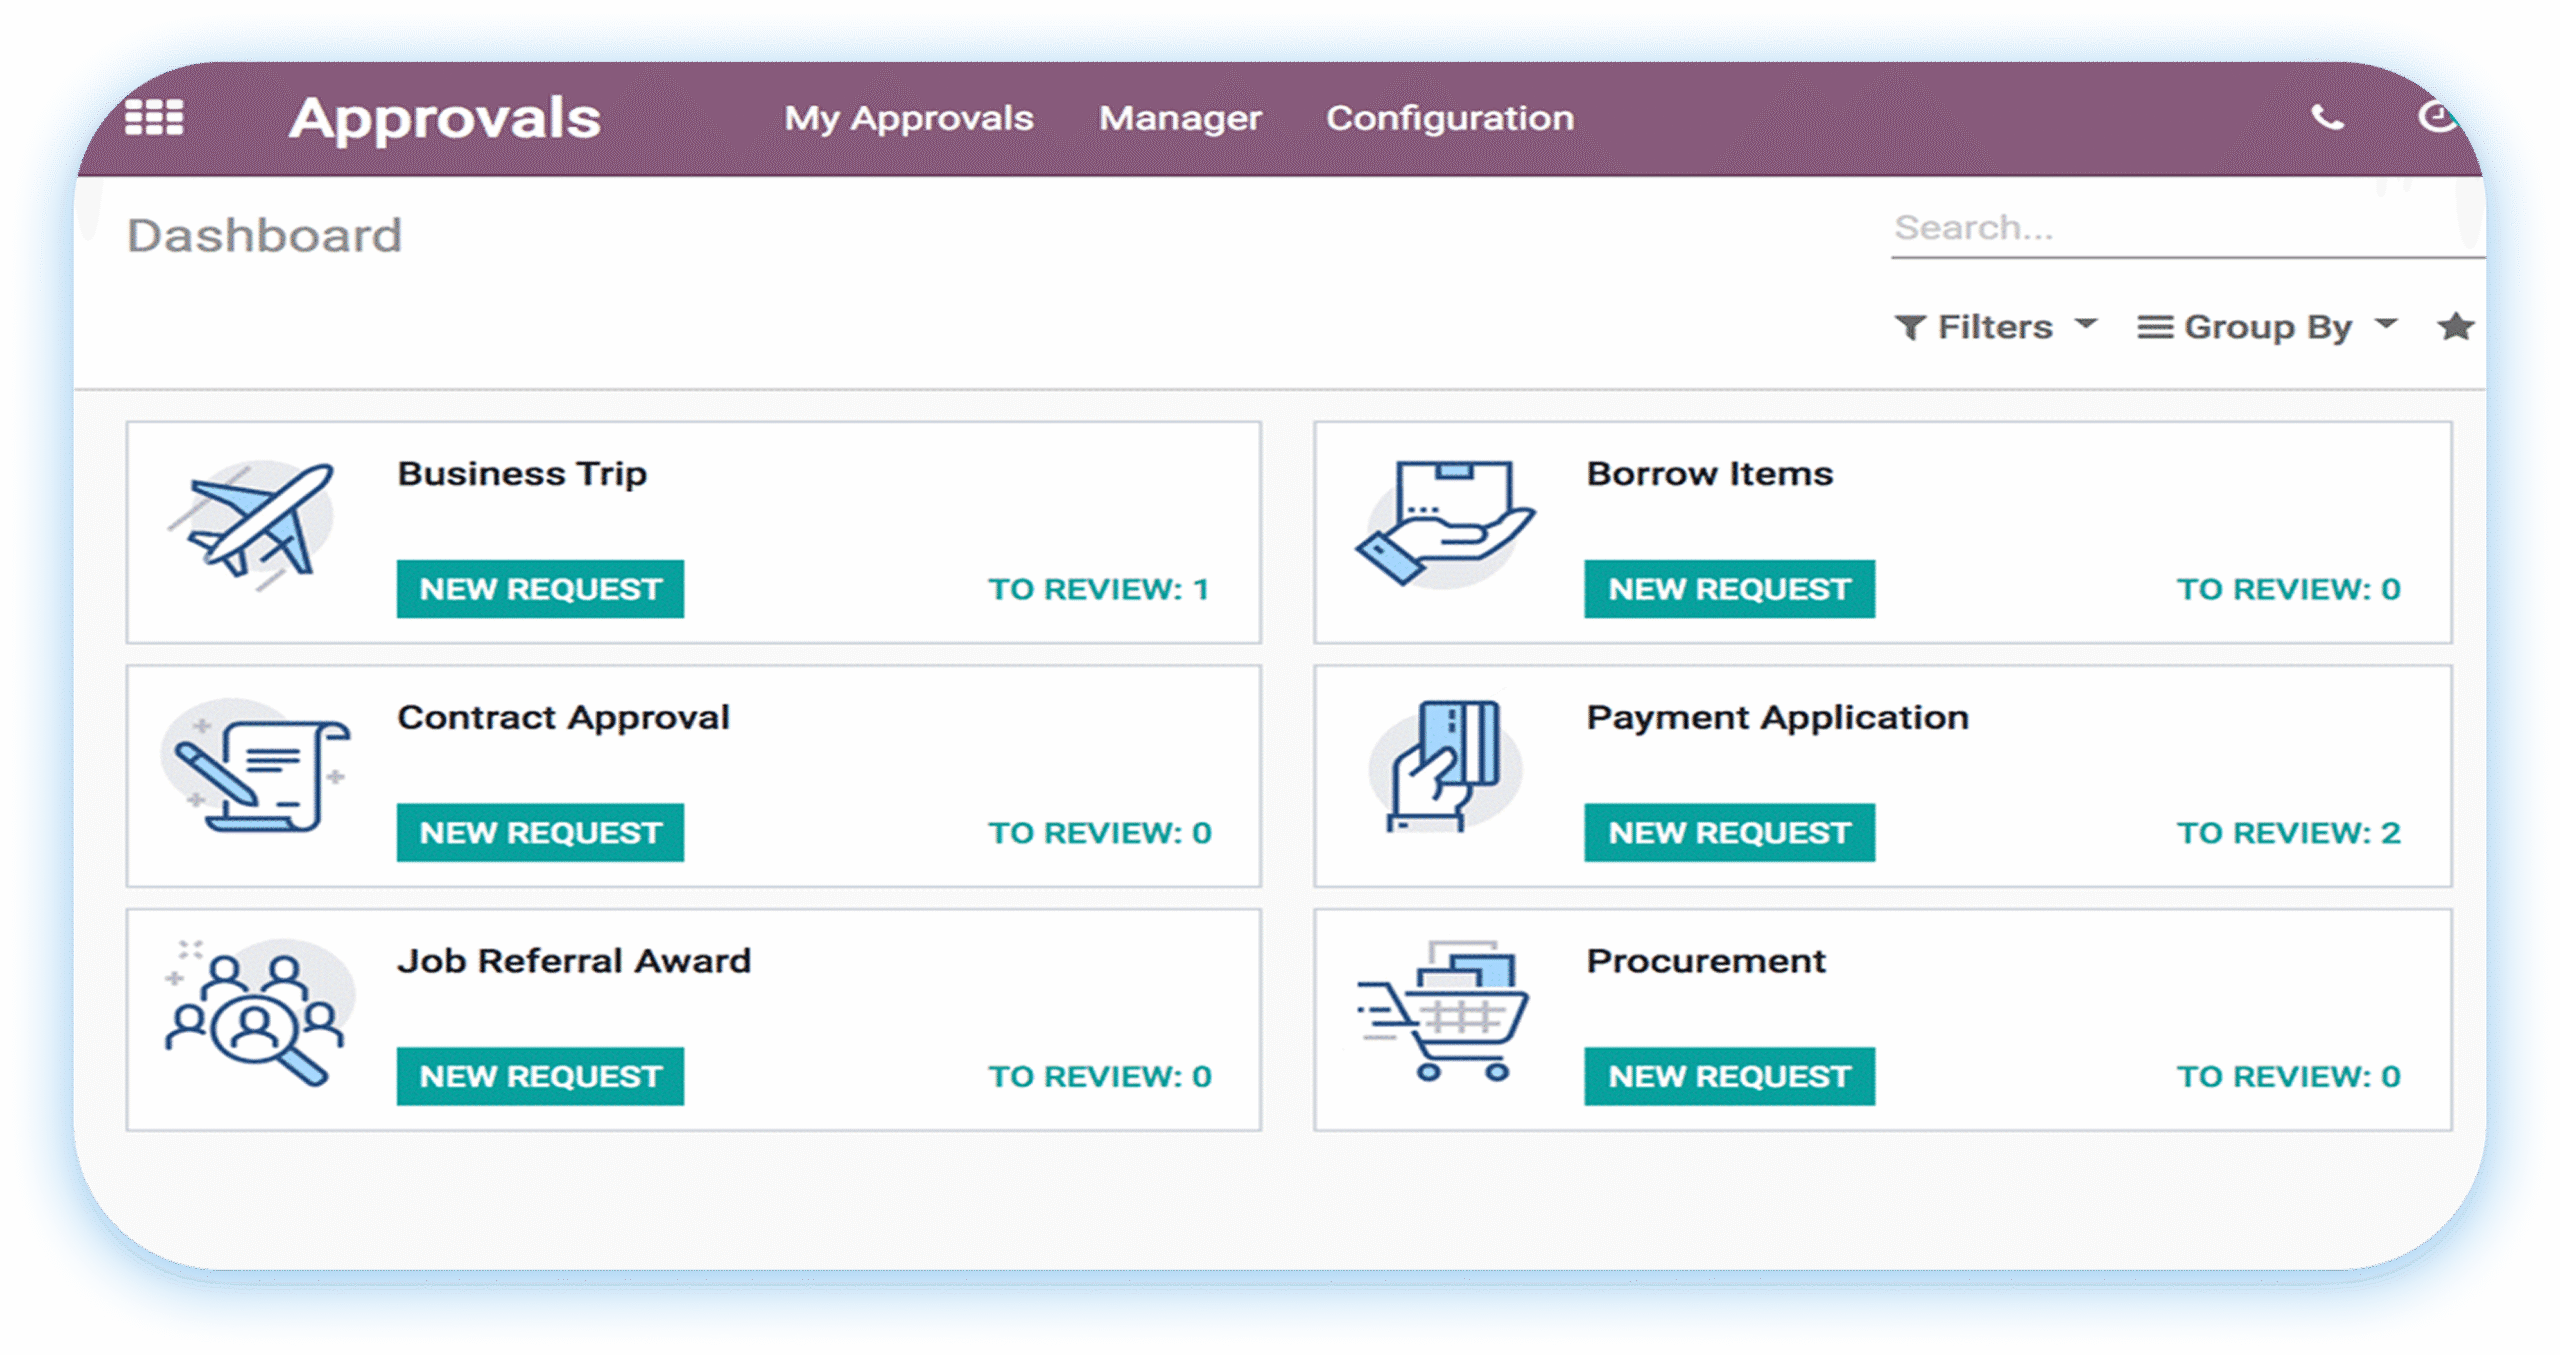Expand the Filters dropdown
This screenshot has width=2560, height=1355.
point(1994,327)
